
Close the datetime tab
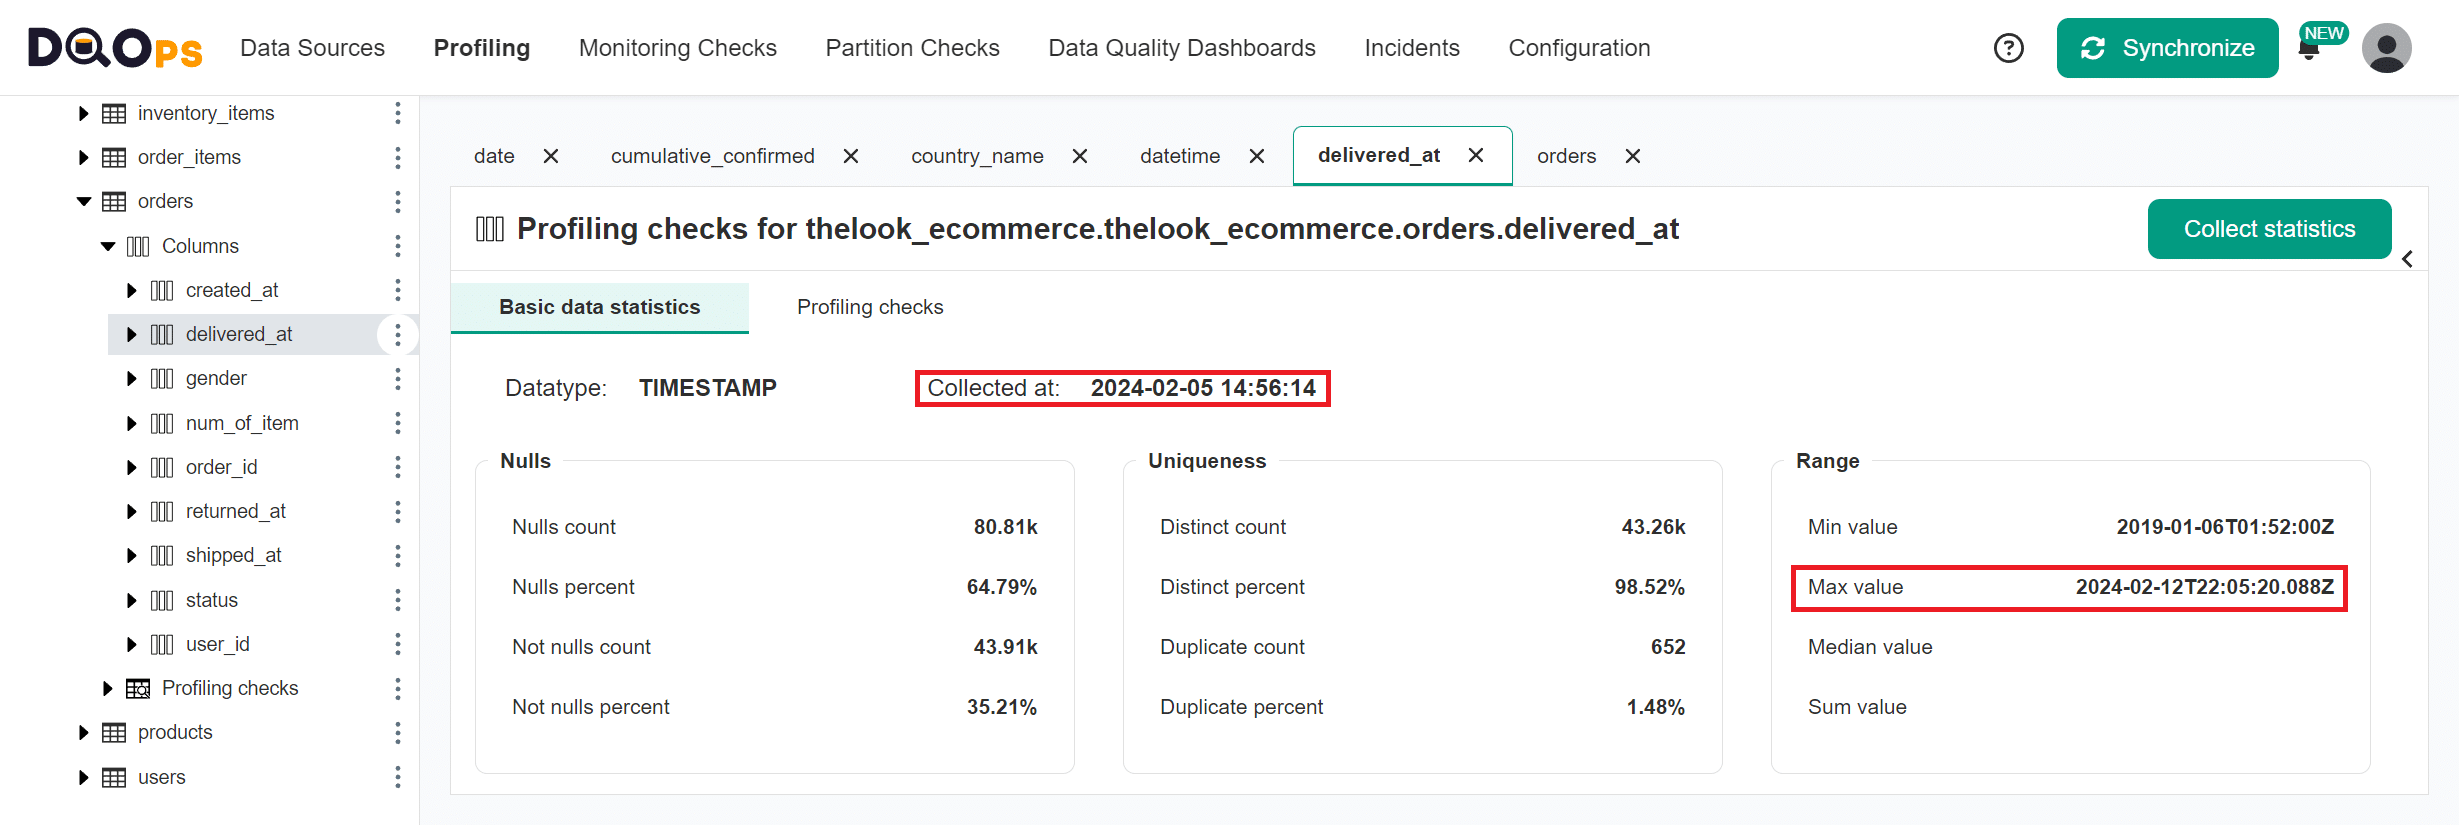pos(1257,156)
